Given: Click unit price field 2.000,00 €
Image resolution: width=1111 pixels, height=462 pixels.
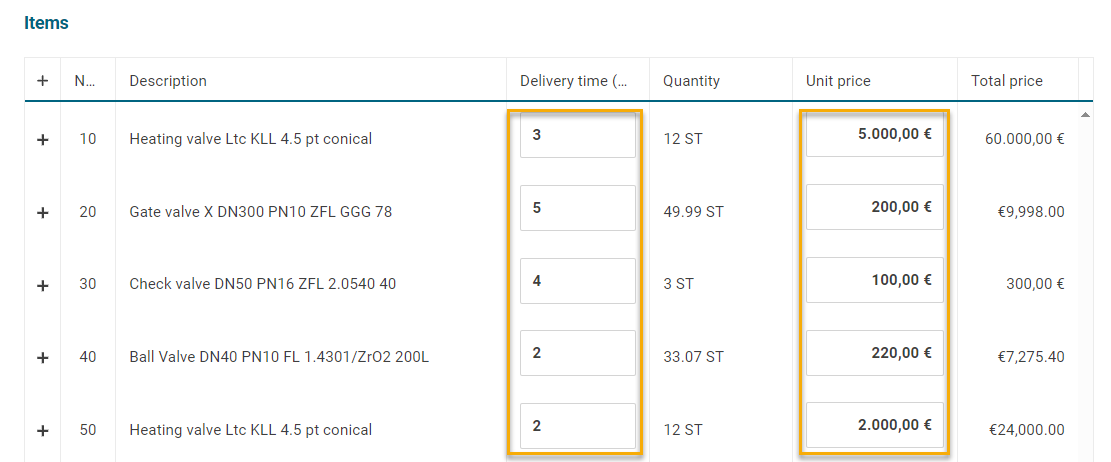Looking at the screenshot, I should 874,426.
